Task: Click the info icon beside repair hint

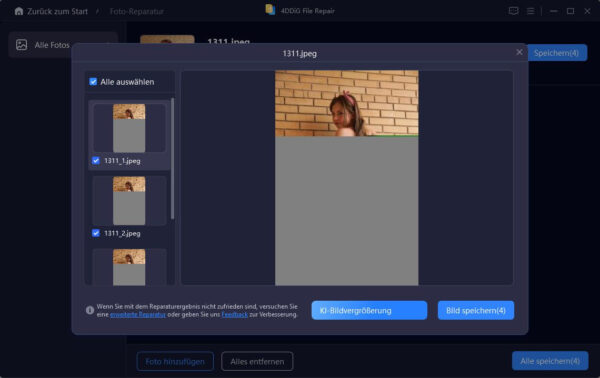Action: [x=90, y=310]
